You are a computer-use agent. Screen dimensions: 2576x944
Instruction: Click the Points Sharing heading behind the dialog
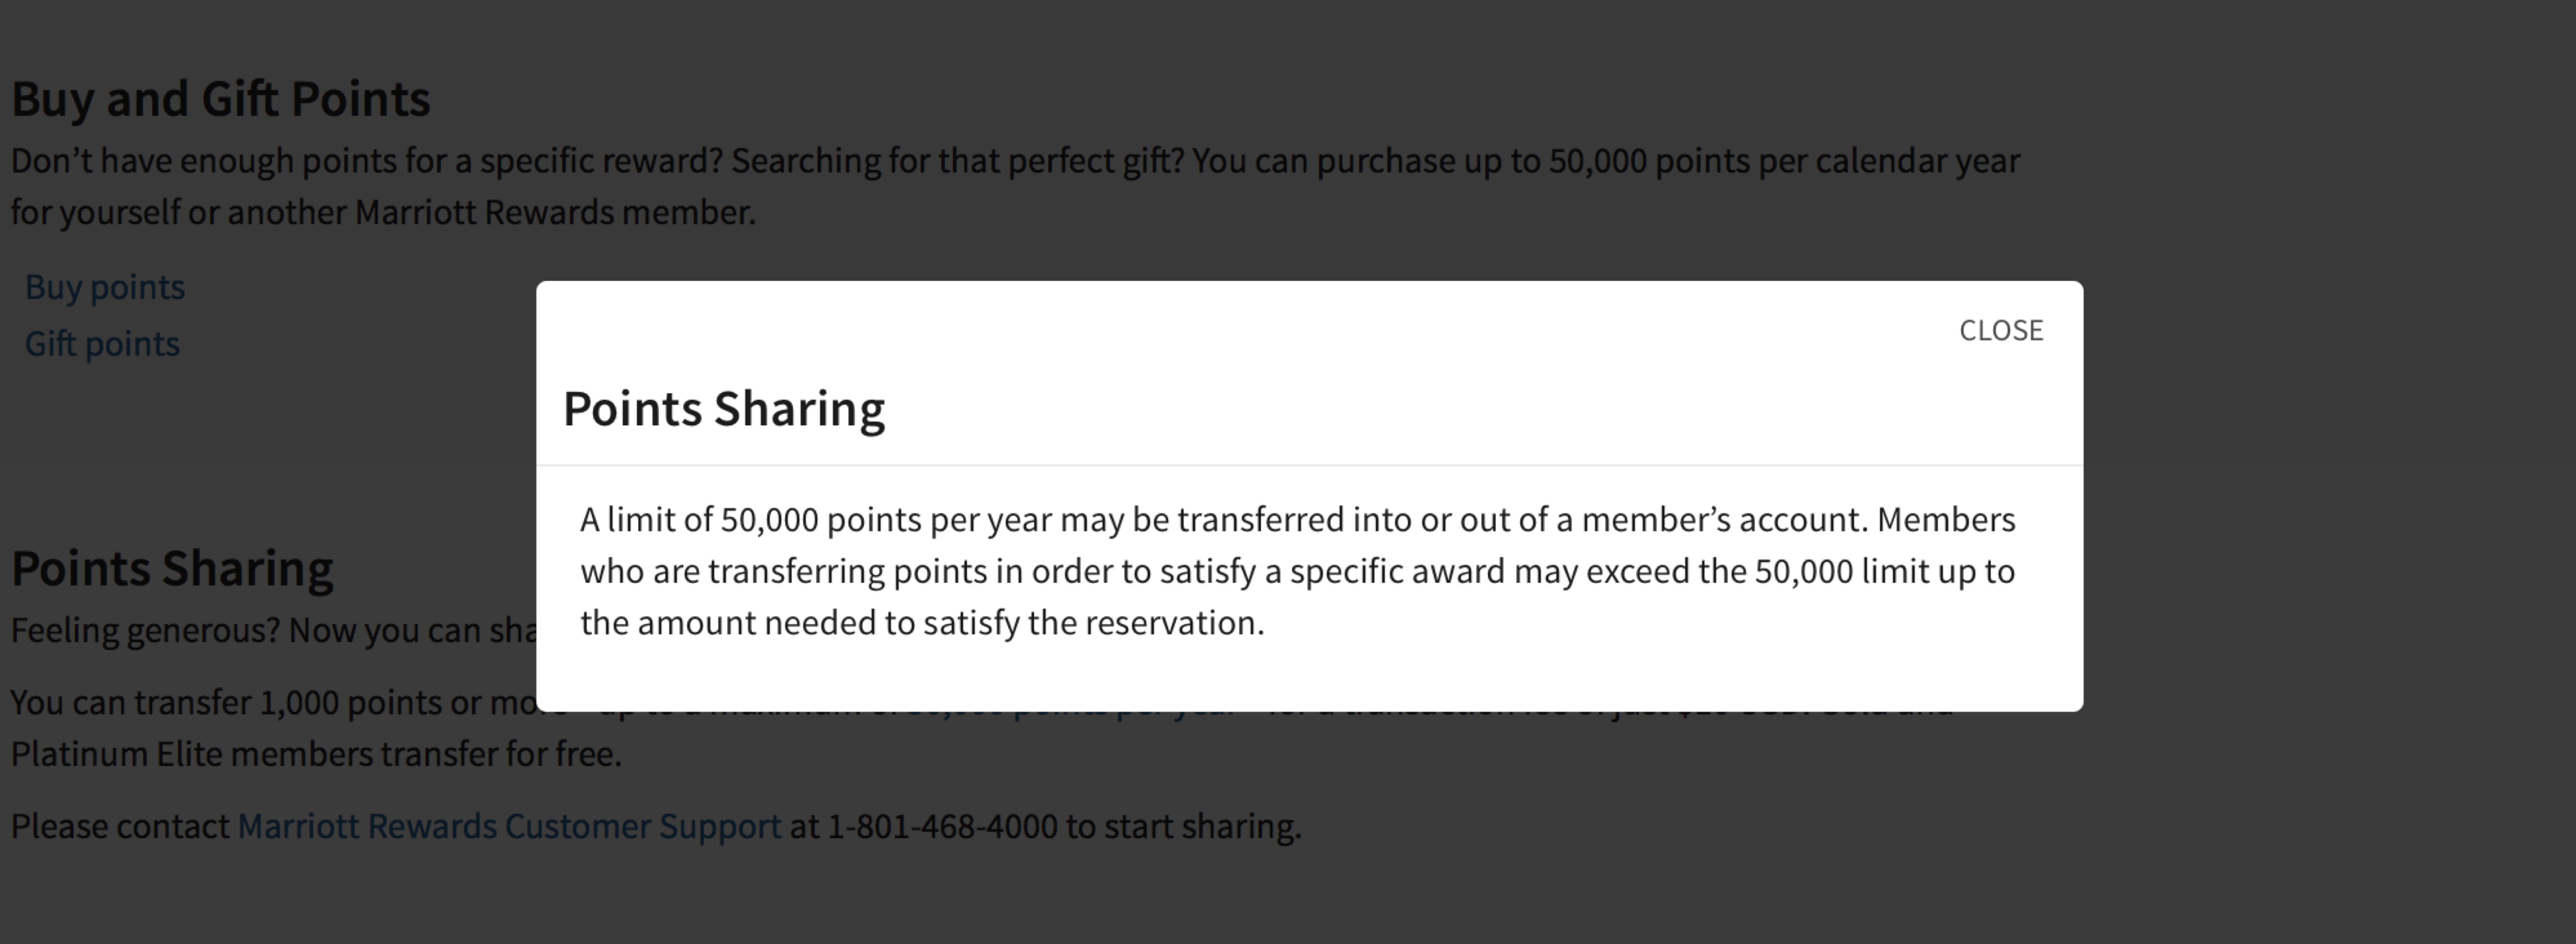[x=172, y=568]
